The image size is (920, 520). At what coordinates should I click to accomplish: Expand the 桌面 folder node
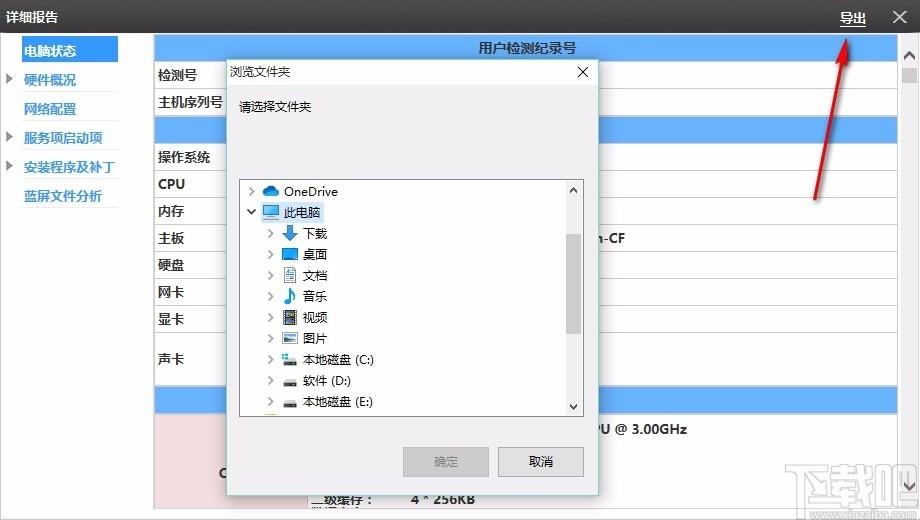pyautogui.click(x=270, y=254)
